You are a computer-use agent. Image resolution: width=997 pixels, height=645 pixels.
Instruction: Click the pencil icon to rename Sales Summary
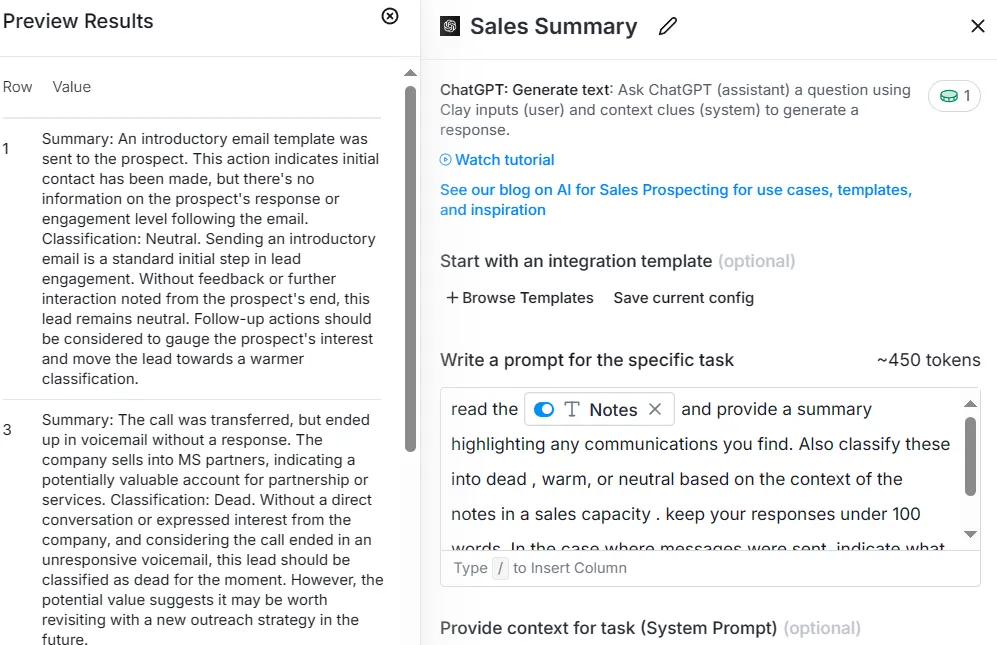pyautogui.click(x=668, y=26)
